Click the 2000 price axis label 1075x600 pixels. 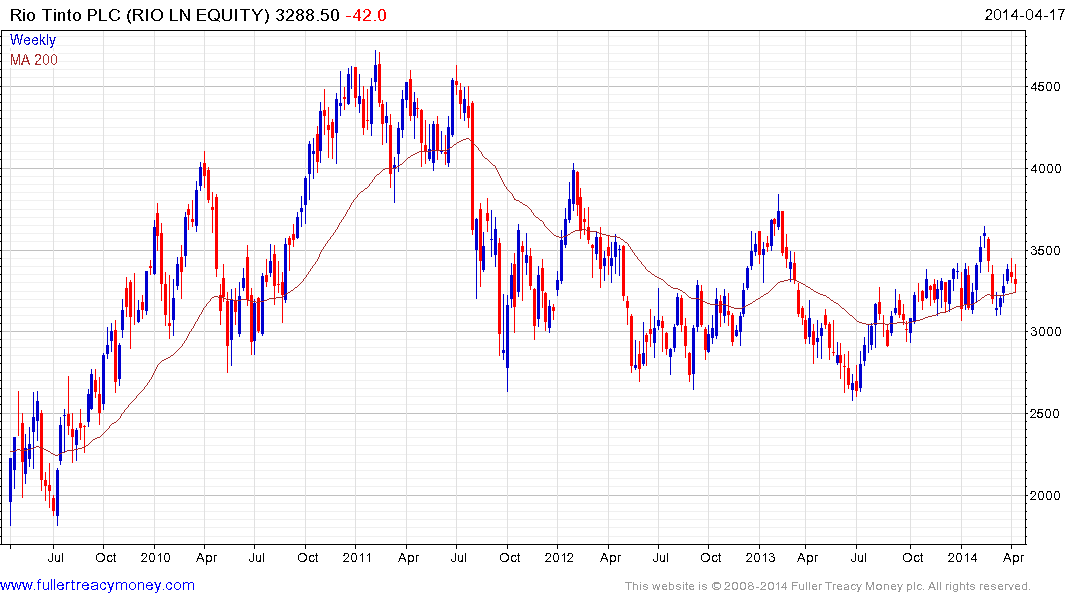[1046, 495]
